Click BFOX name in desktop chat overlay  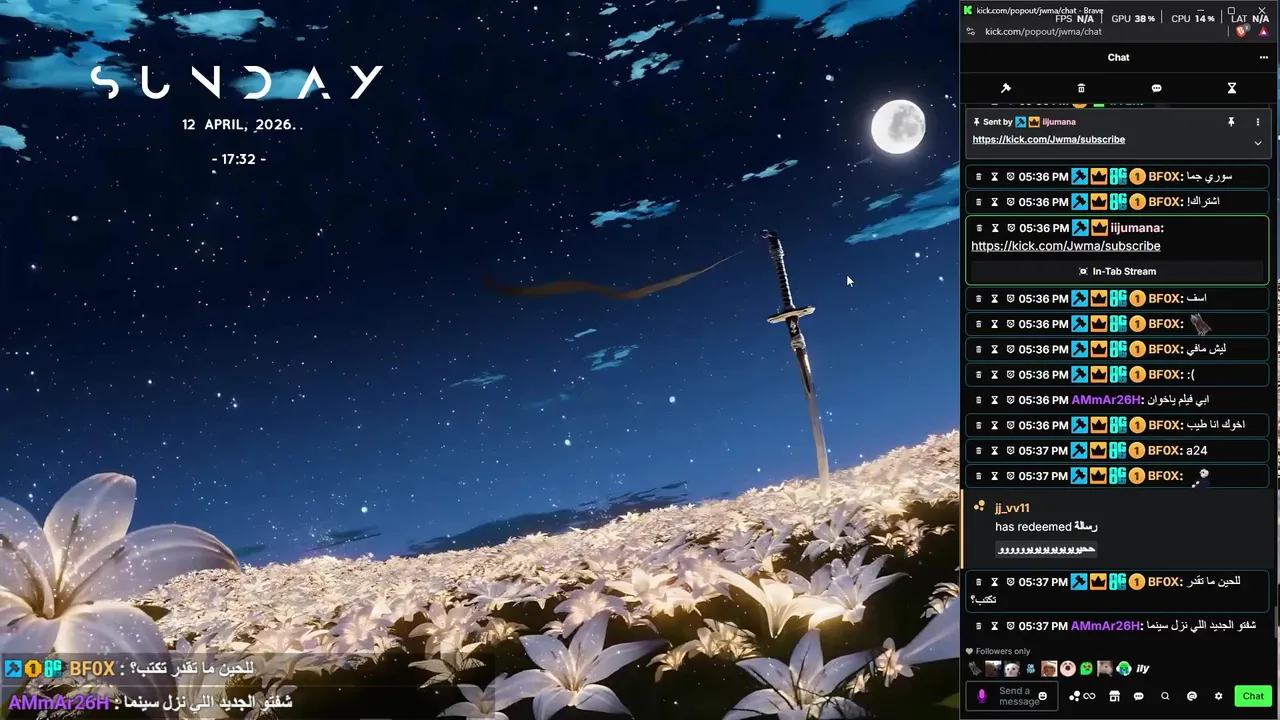92,669
